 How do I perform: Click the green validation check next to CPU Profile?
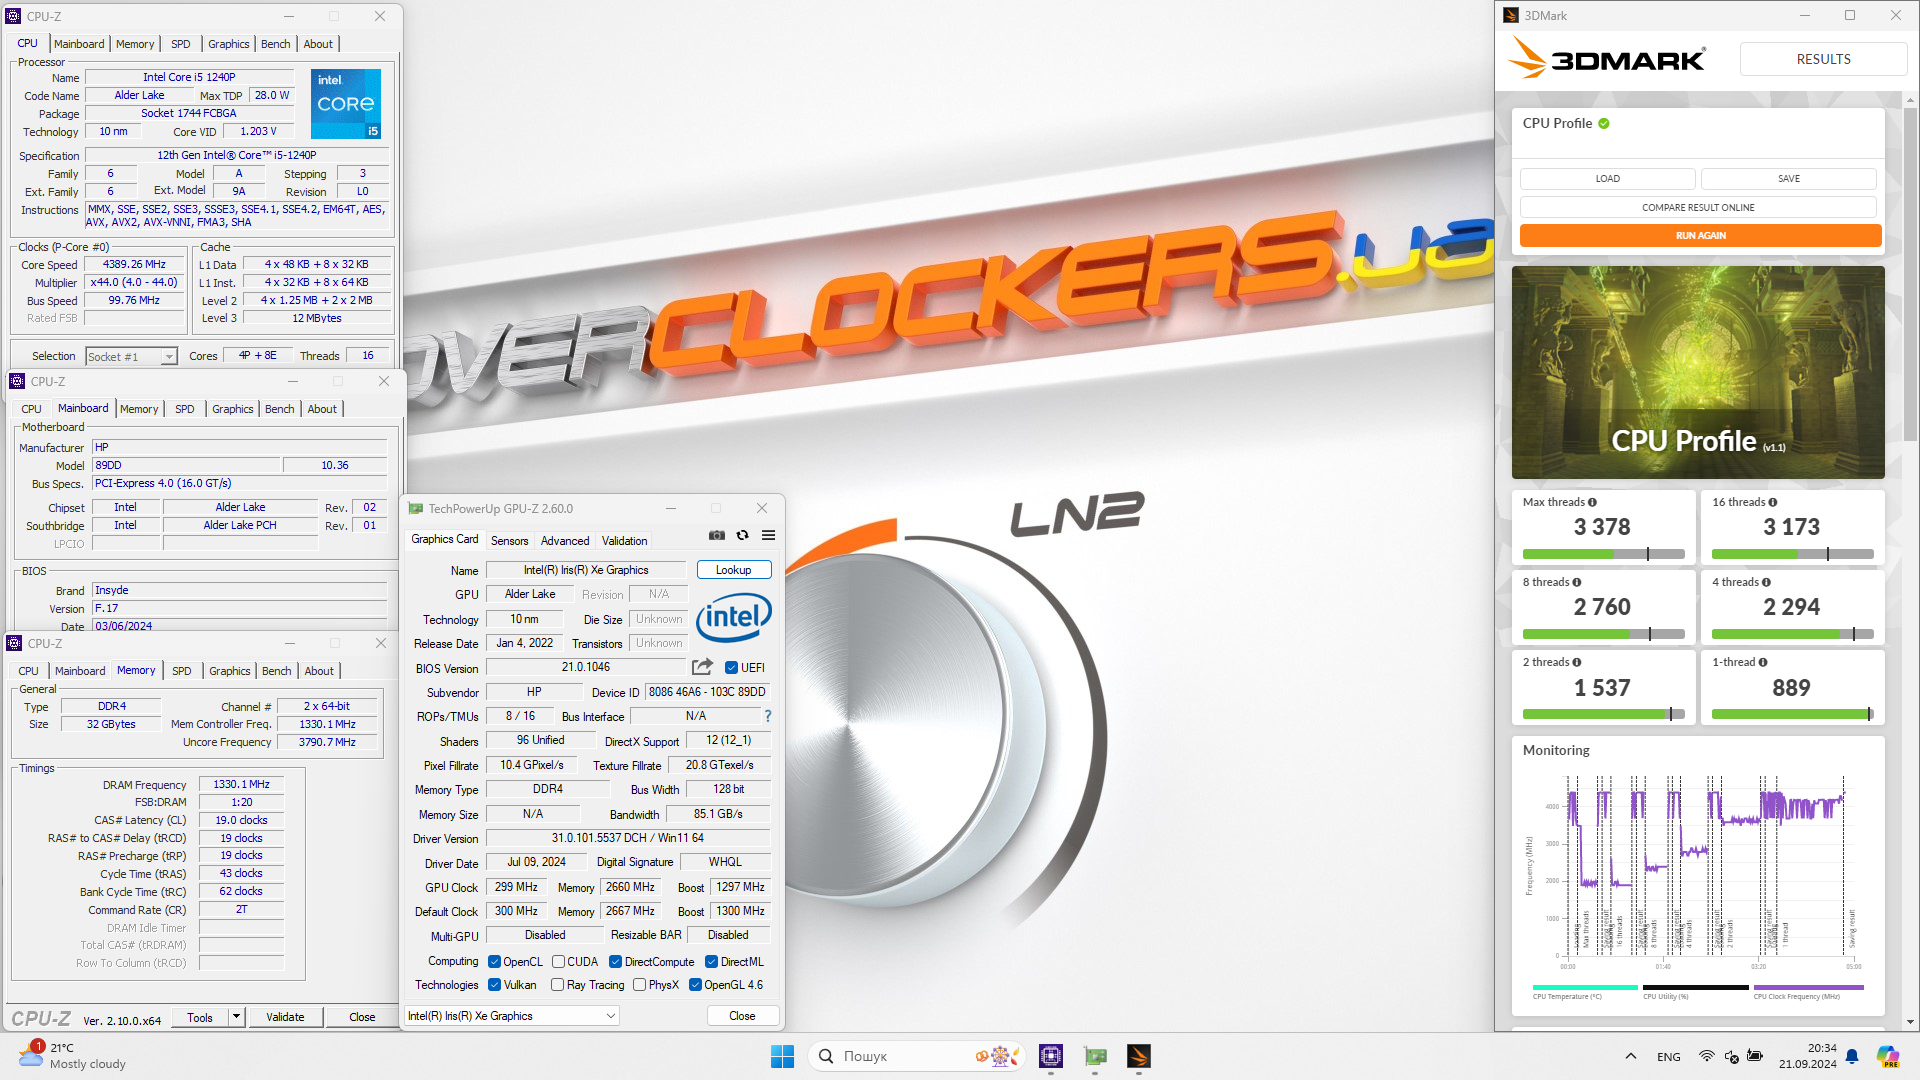point(1604,123)
